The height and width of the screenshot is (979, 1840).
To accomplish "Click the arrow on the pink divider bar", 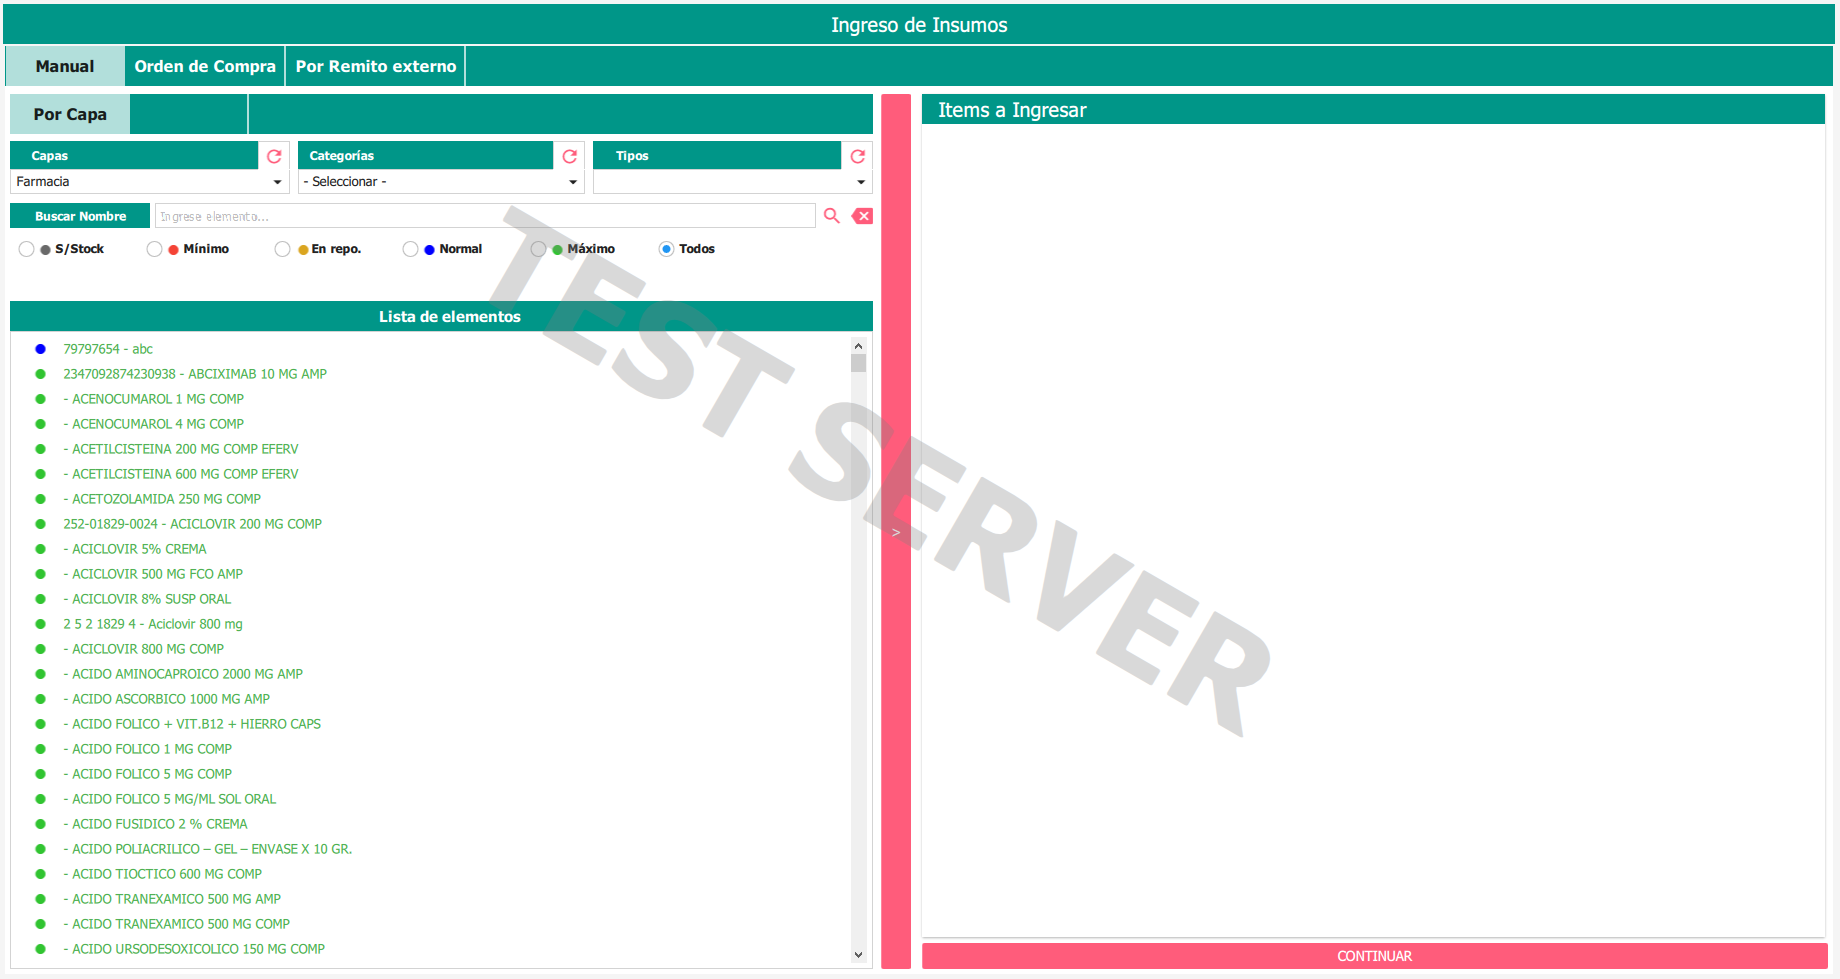I will [x=896, y=532].
